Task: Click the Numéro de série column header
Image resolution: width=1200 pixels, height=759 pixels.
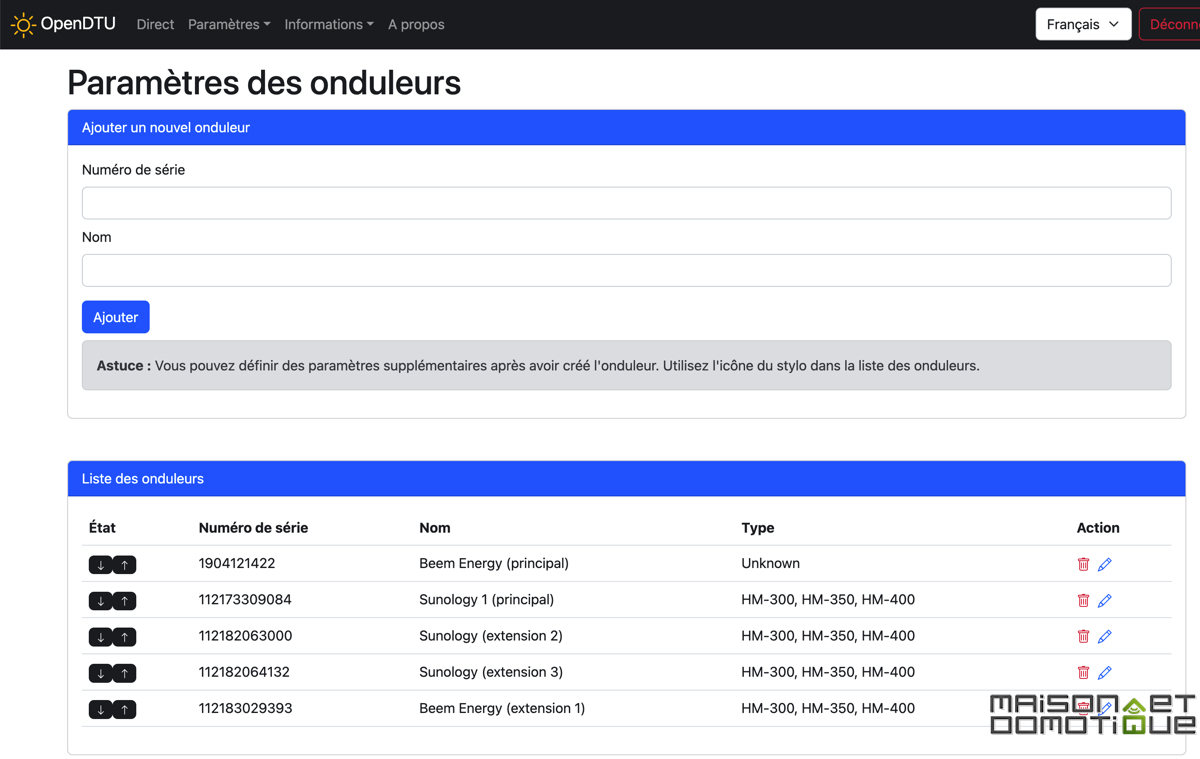Action: [x=253, y=527]
